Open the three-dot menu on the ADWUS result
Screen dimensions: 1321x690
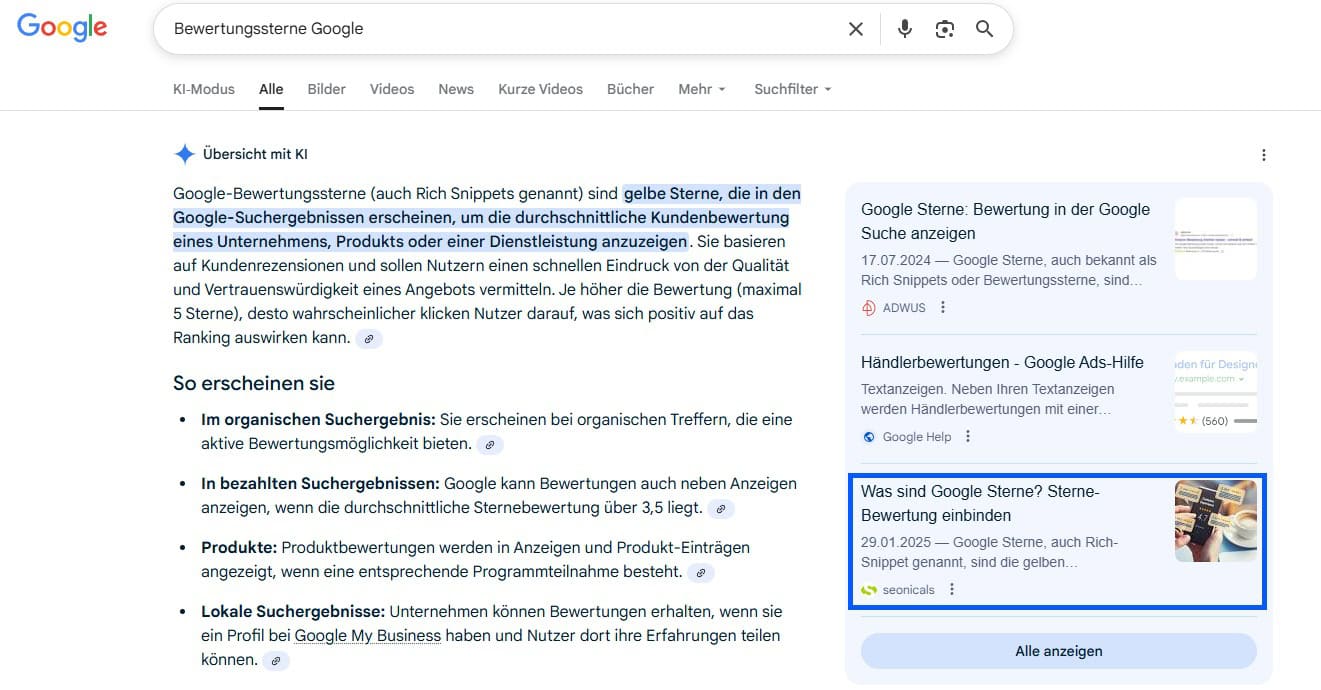942,307
